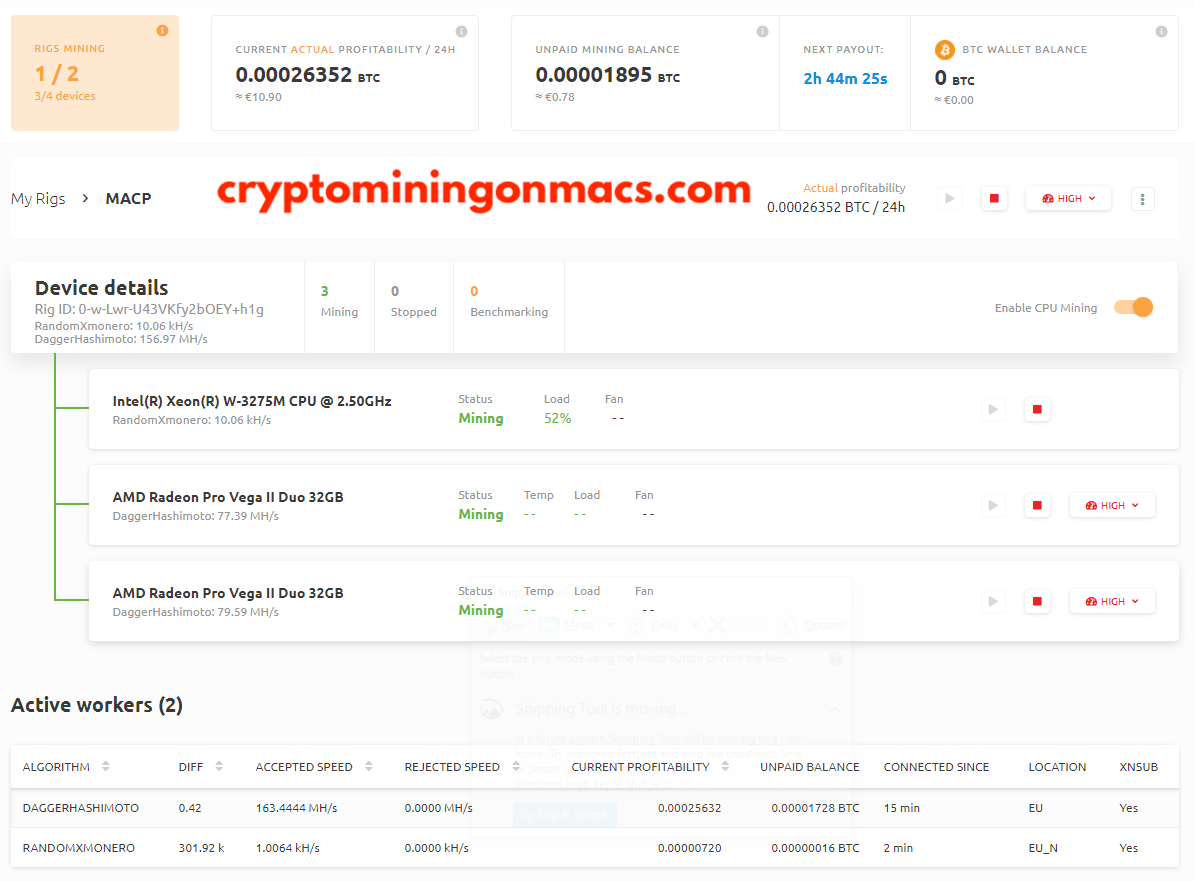The image size is (1195, 881).
Task: Click first AMD Radeon Pro Vega II Duo name
Action: tap(228, 497)
